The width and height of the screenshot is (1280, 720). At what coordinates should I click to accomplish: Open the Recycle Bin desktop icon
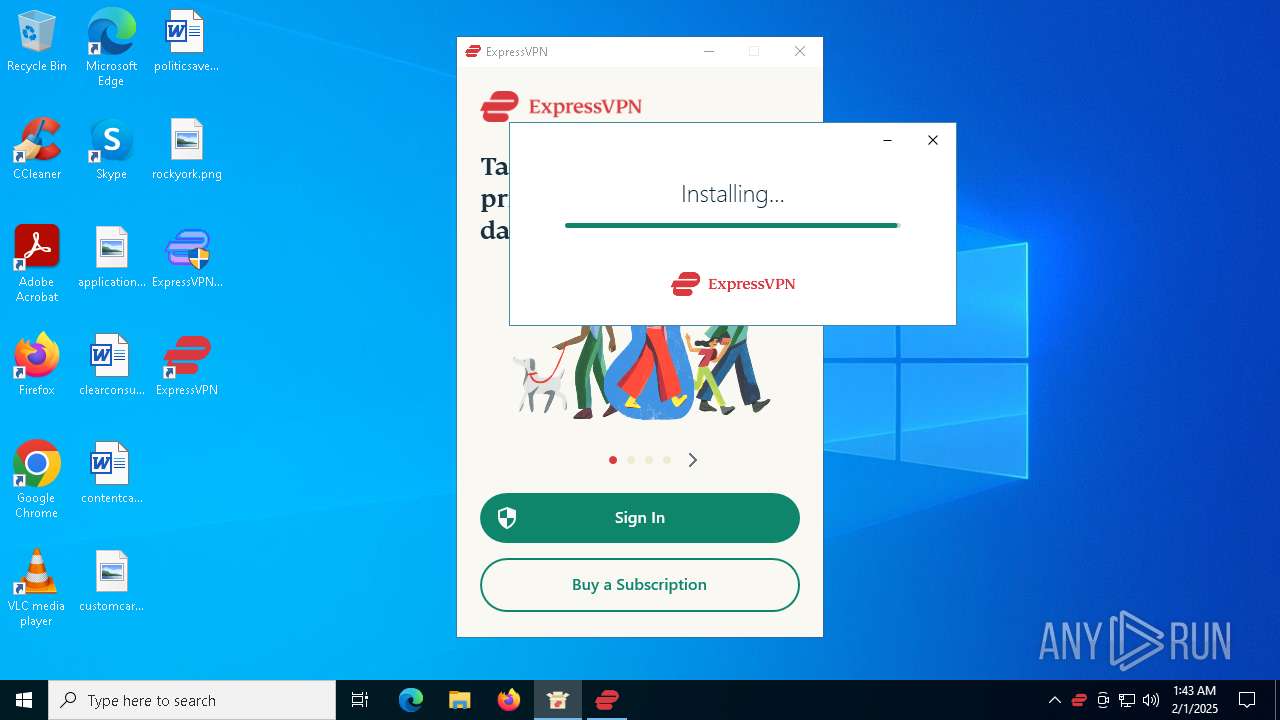37,41
